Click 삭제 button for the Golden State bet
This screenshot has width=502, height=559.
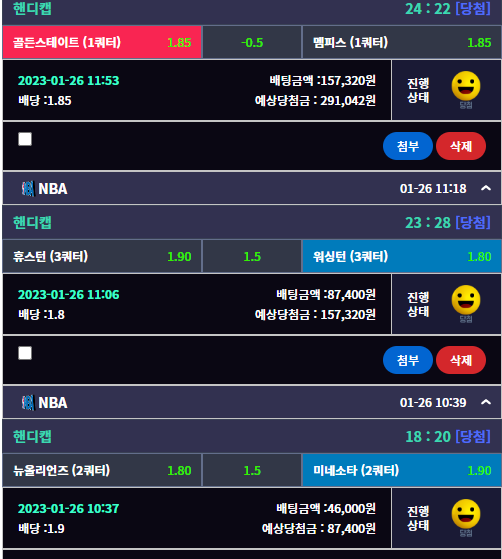tap(461, 146)
